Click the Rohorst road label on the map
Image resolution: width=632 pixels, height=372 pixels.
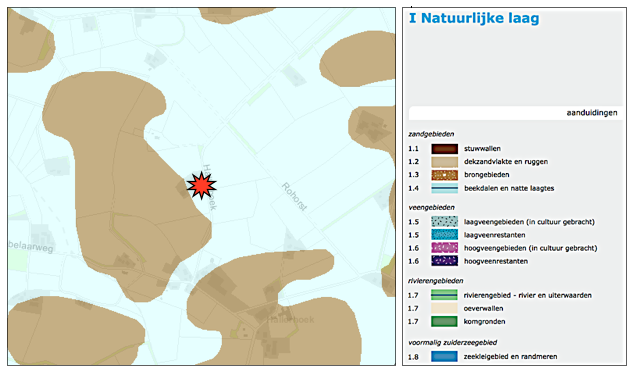(x=294, y=197)
